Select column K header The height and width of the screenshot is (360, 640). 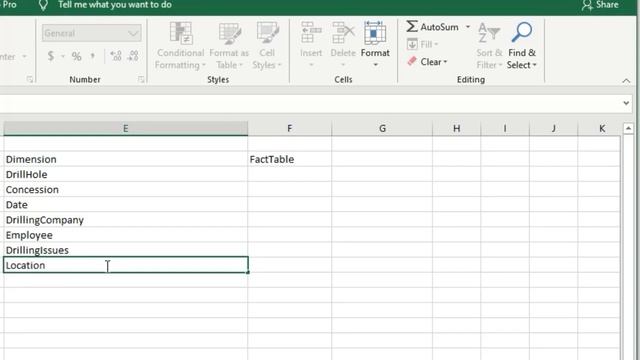[600, 129]
